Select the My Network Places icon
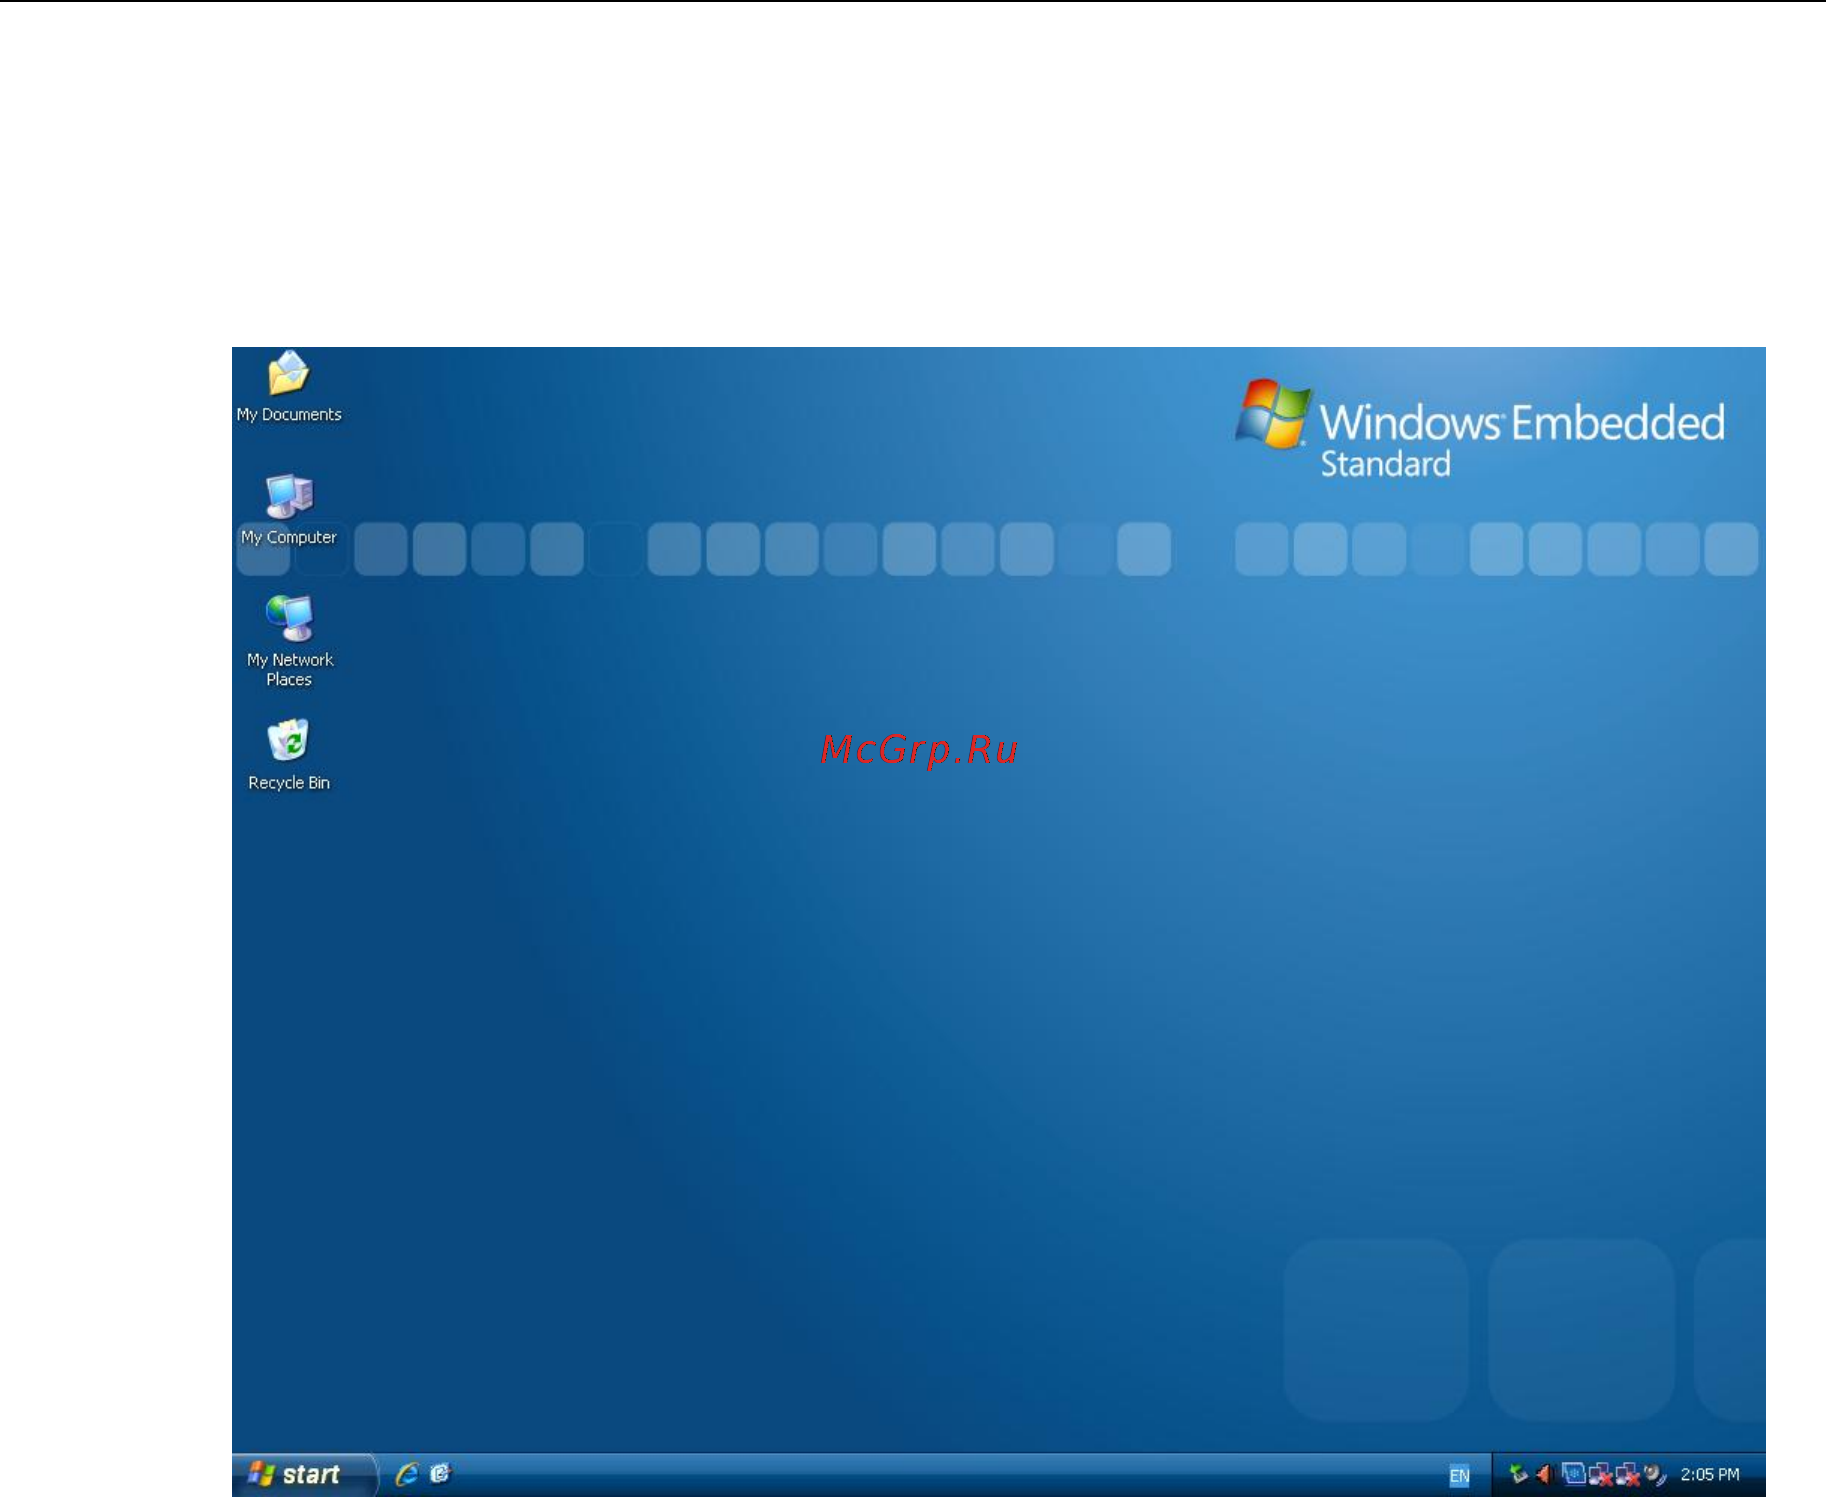Viewport: 1826px width, 1497px height. (289, 640)
